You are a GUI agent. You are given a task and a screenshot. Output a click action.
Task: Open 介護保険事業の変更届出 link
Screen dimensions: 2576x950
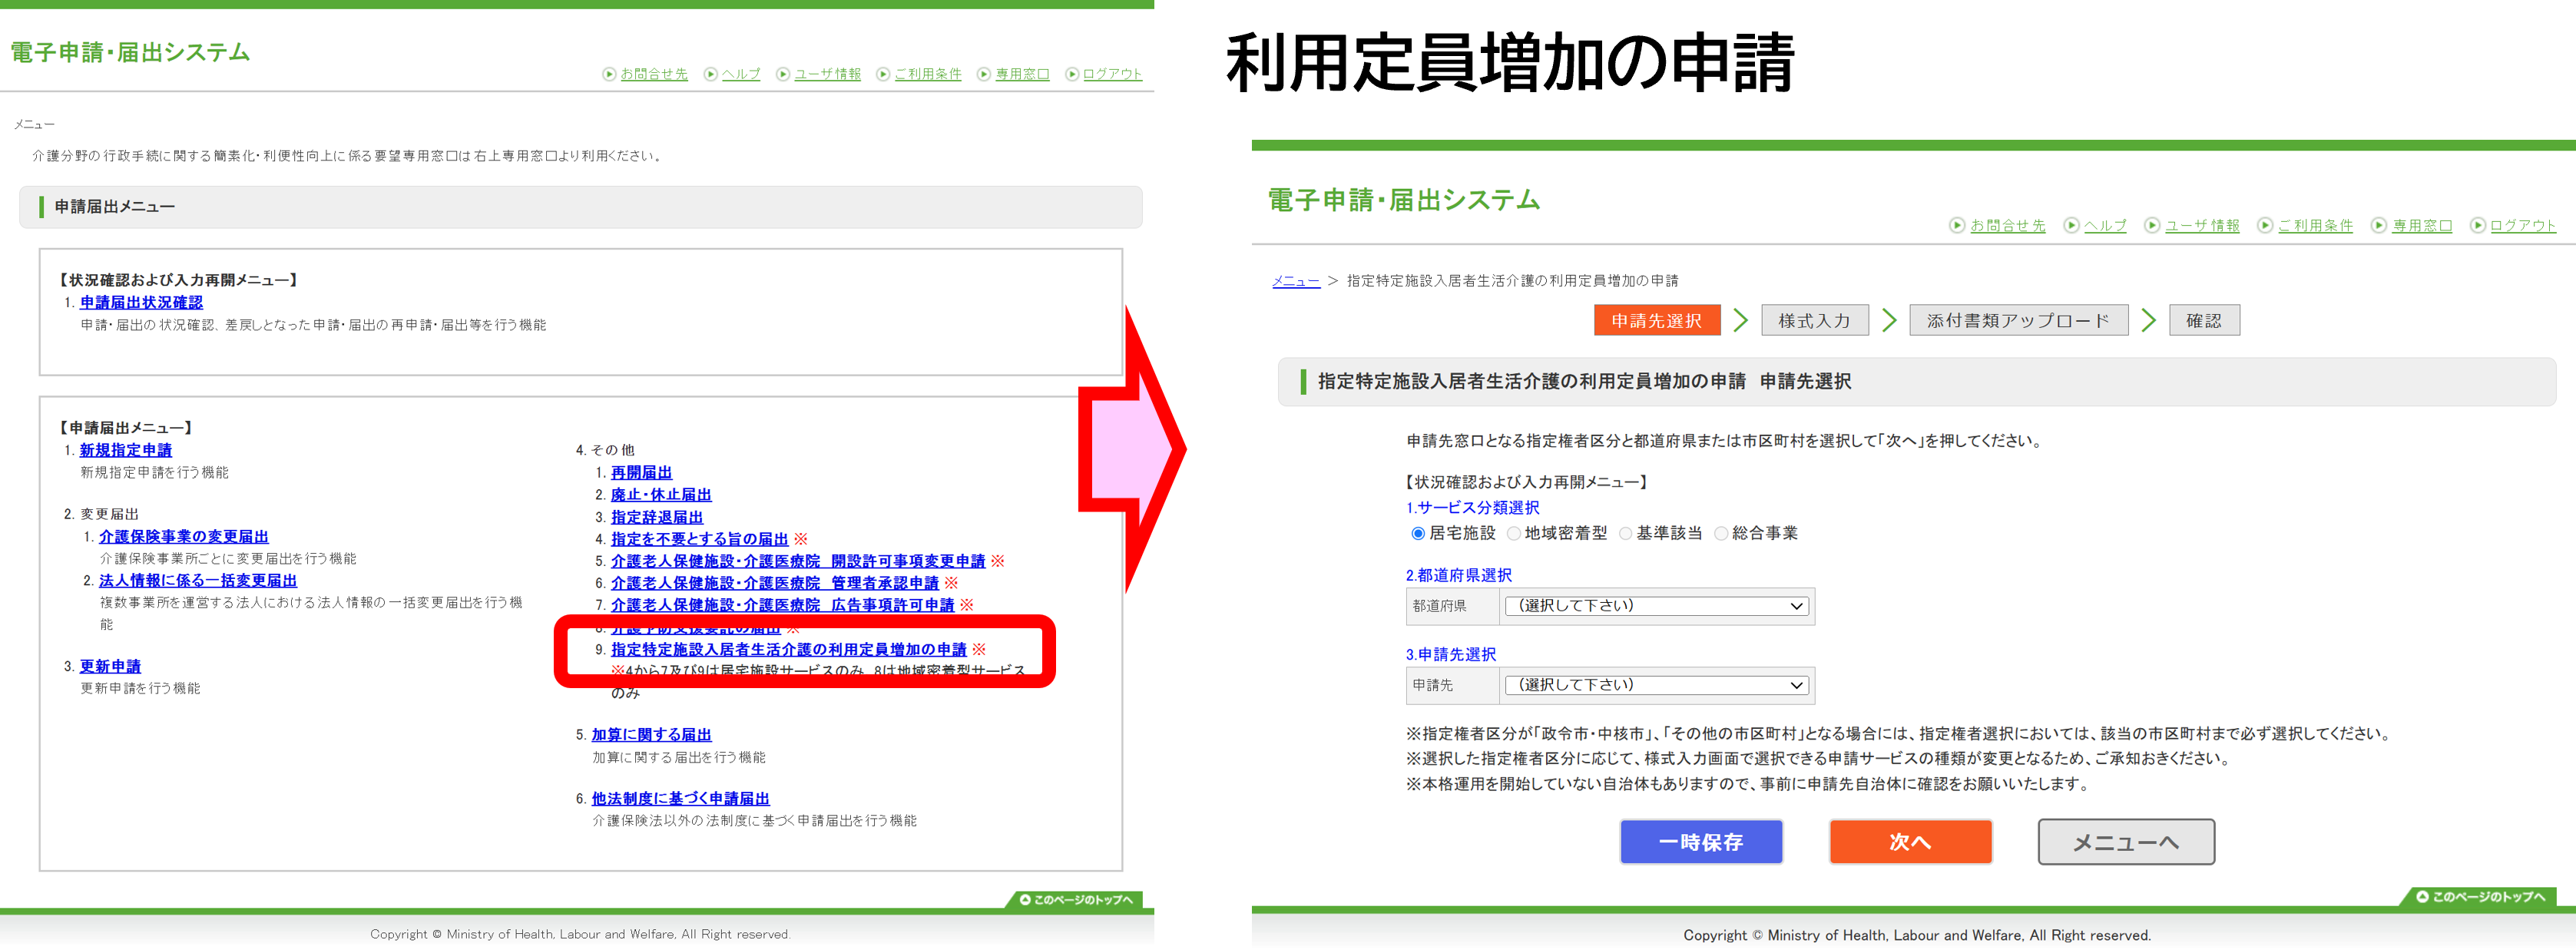[x=184, y=537]
